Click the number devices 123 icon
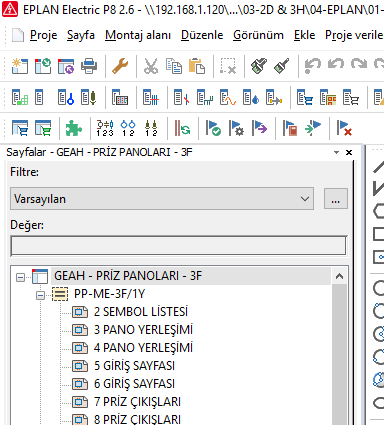The height and width of the screenshot is (425, 384). click(x=105, y=128)
